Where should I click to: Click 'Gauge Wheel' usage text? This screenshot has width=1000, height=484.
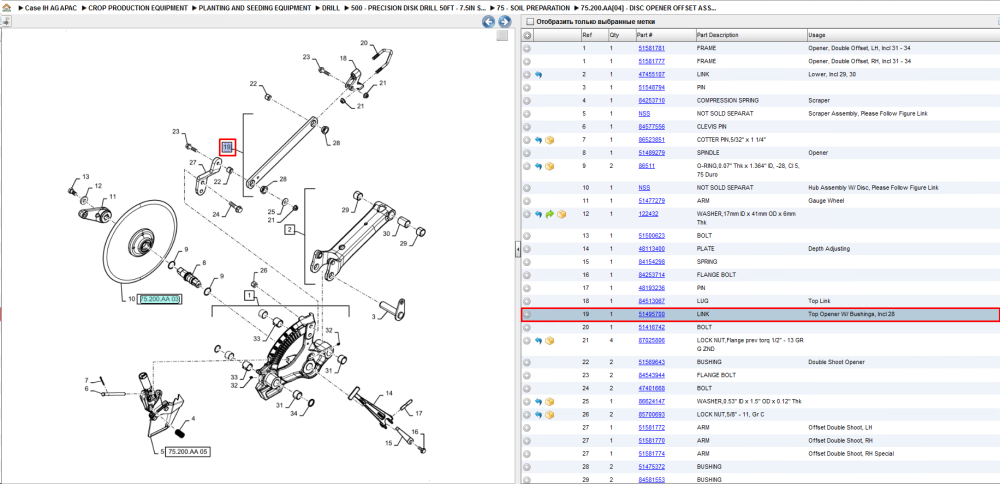(824, 201)
